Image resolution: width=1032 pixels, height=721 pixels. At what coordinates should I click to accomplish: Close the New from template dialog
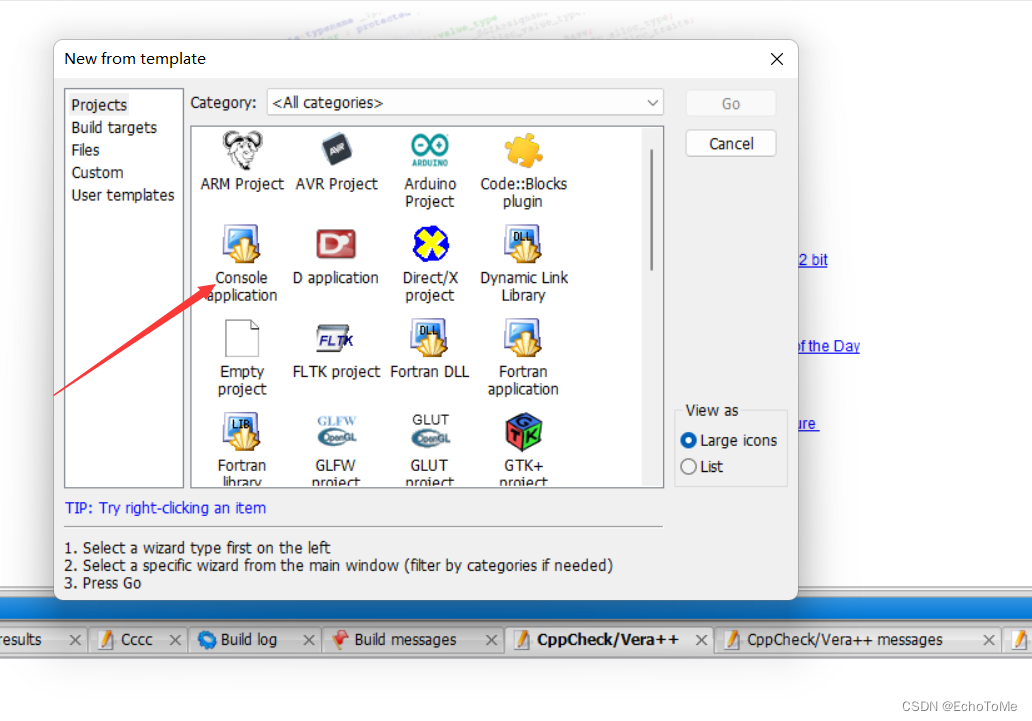[777, 59]
